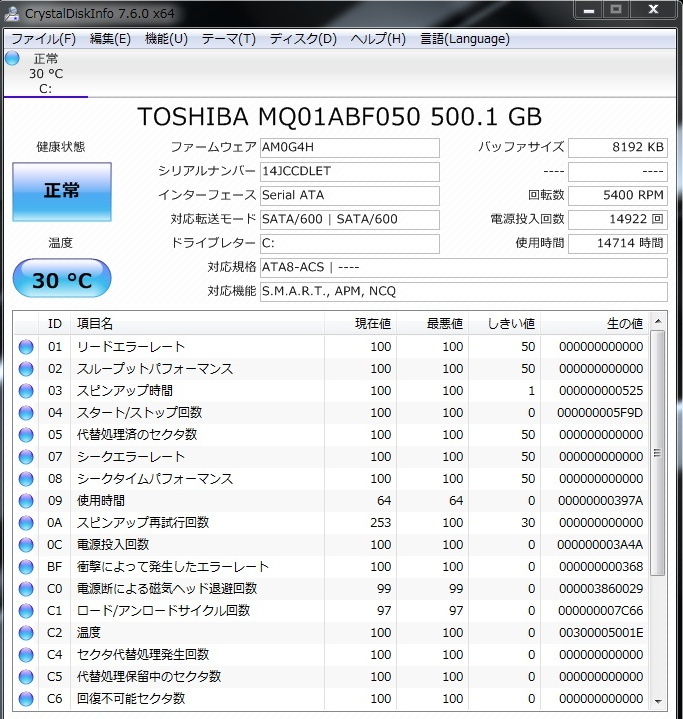Click status orb for row BF shock errors

[26, 567]
